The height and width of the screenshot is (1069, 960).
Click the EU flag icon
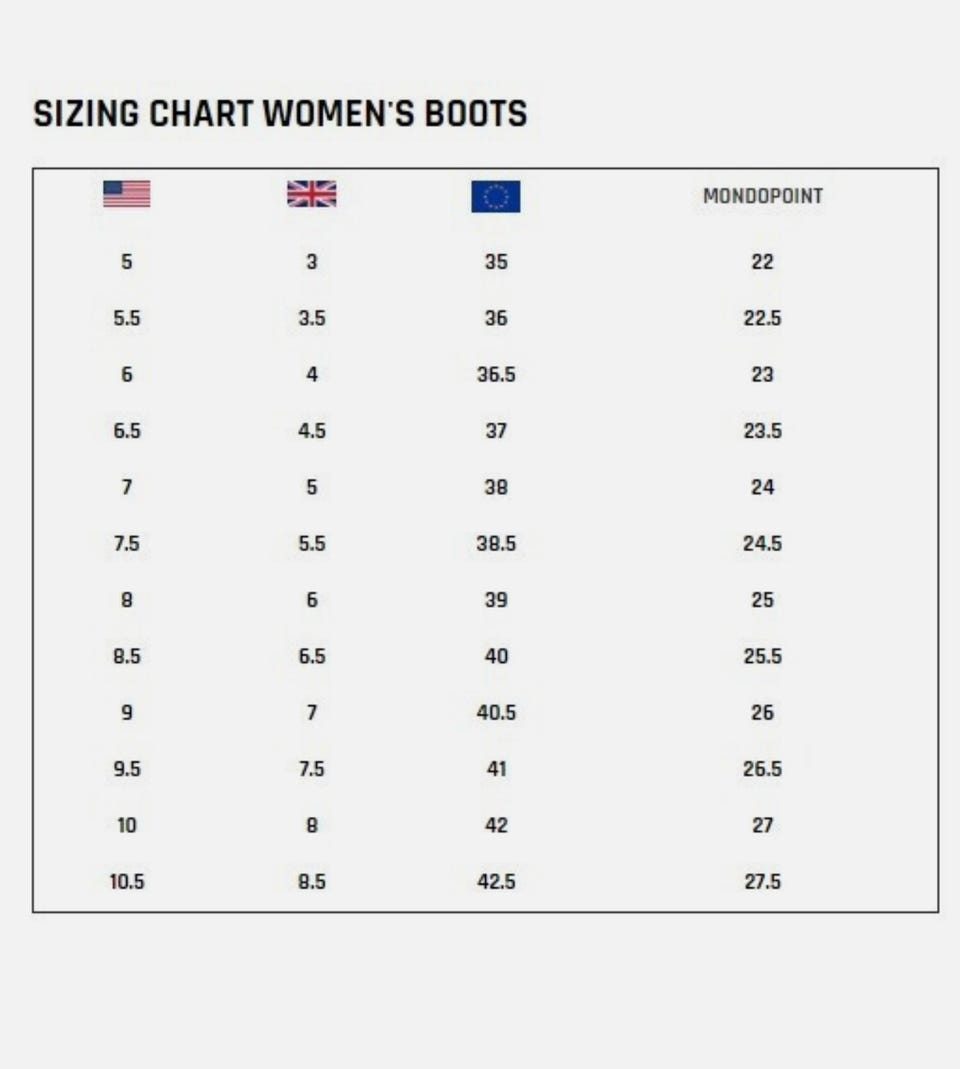(496, 196)
